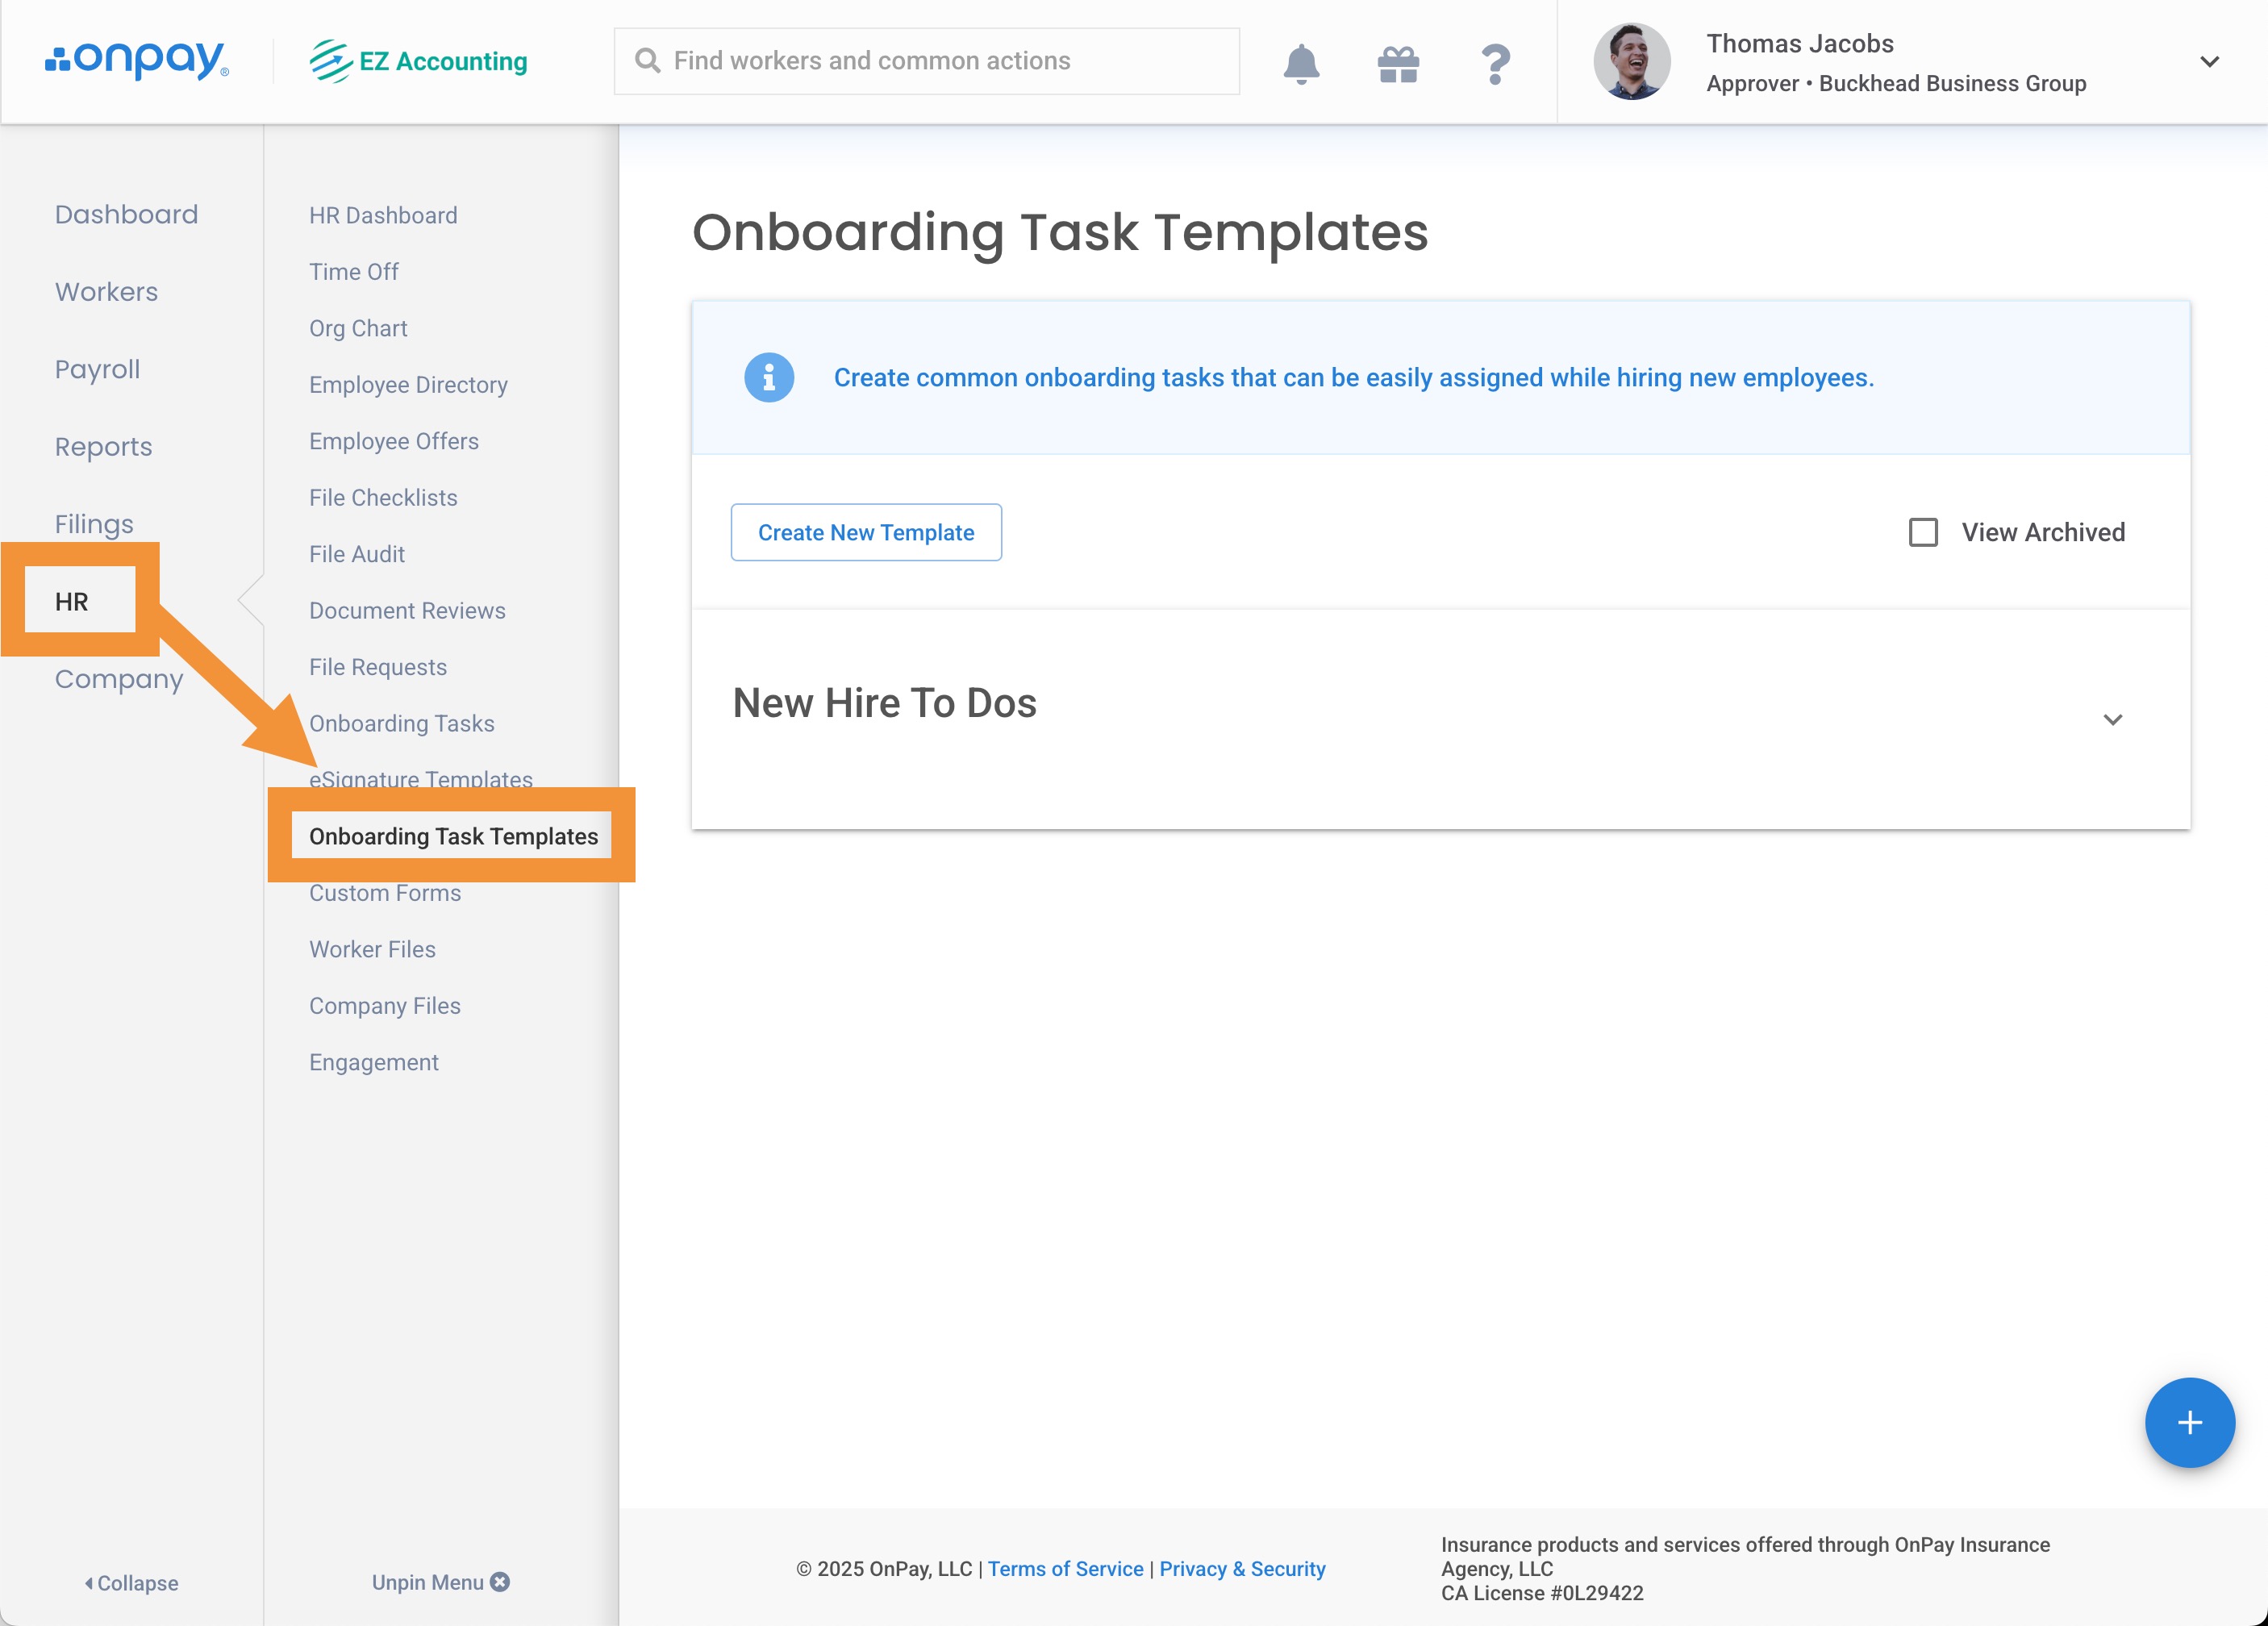
Task: Click the OnPay logo
Action: point(137,60)
